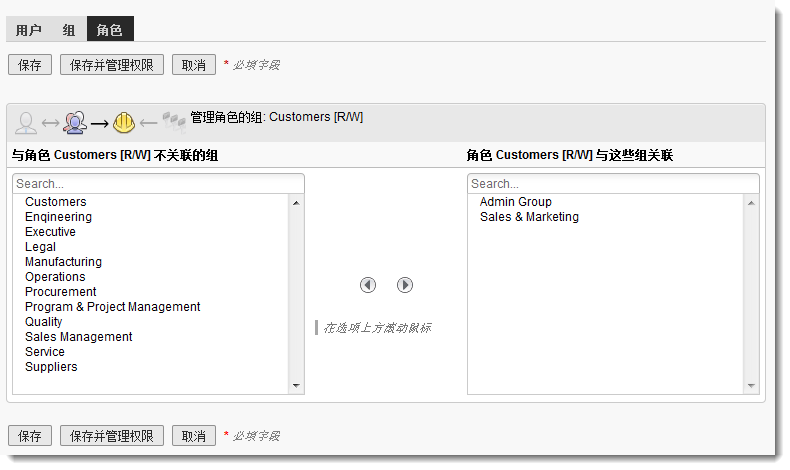Select Sales & Marketing in the associated list

pos(529,217)
